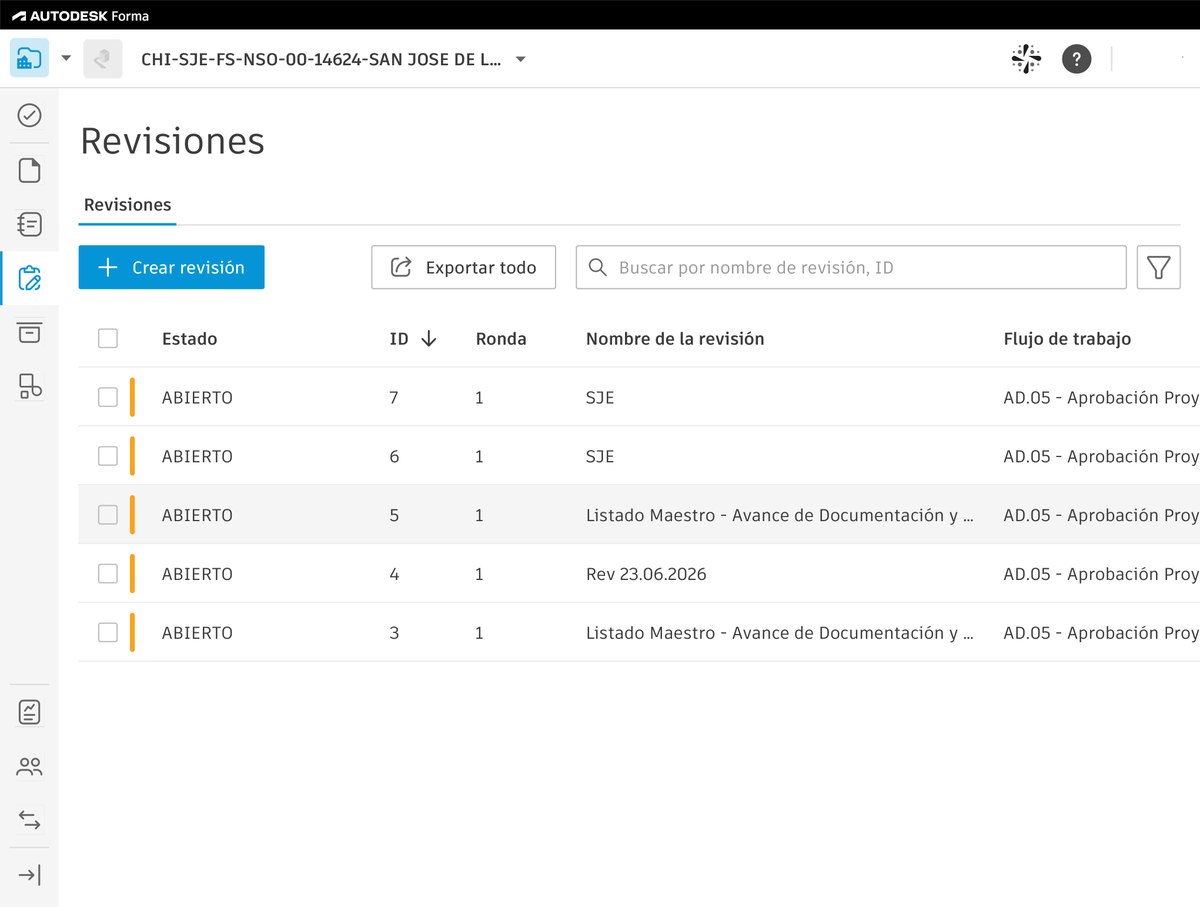The height and width of the screenshot is (907, 1200).
Task: Expand the CHI-SJE-FS project selector dropdown
Action: (520, 59)
